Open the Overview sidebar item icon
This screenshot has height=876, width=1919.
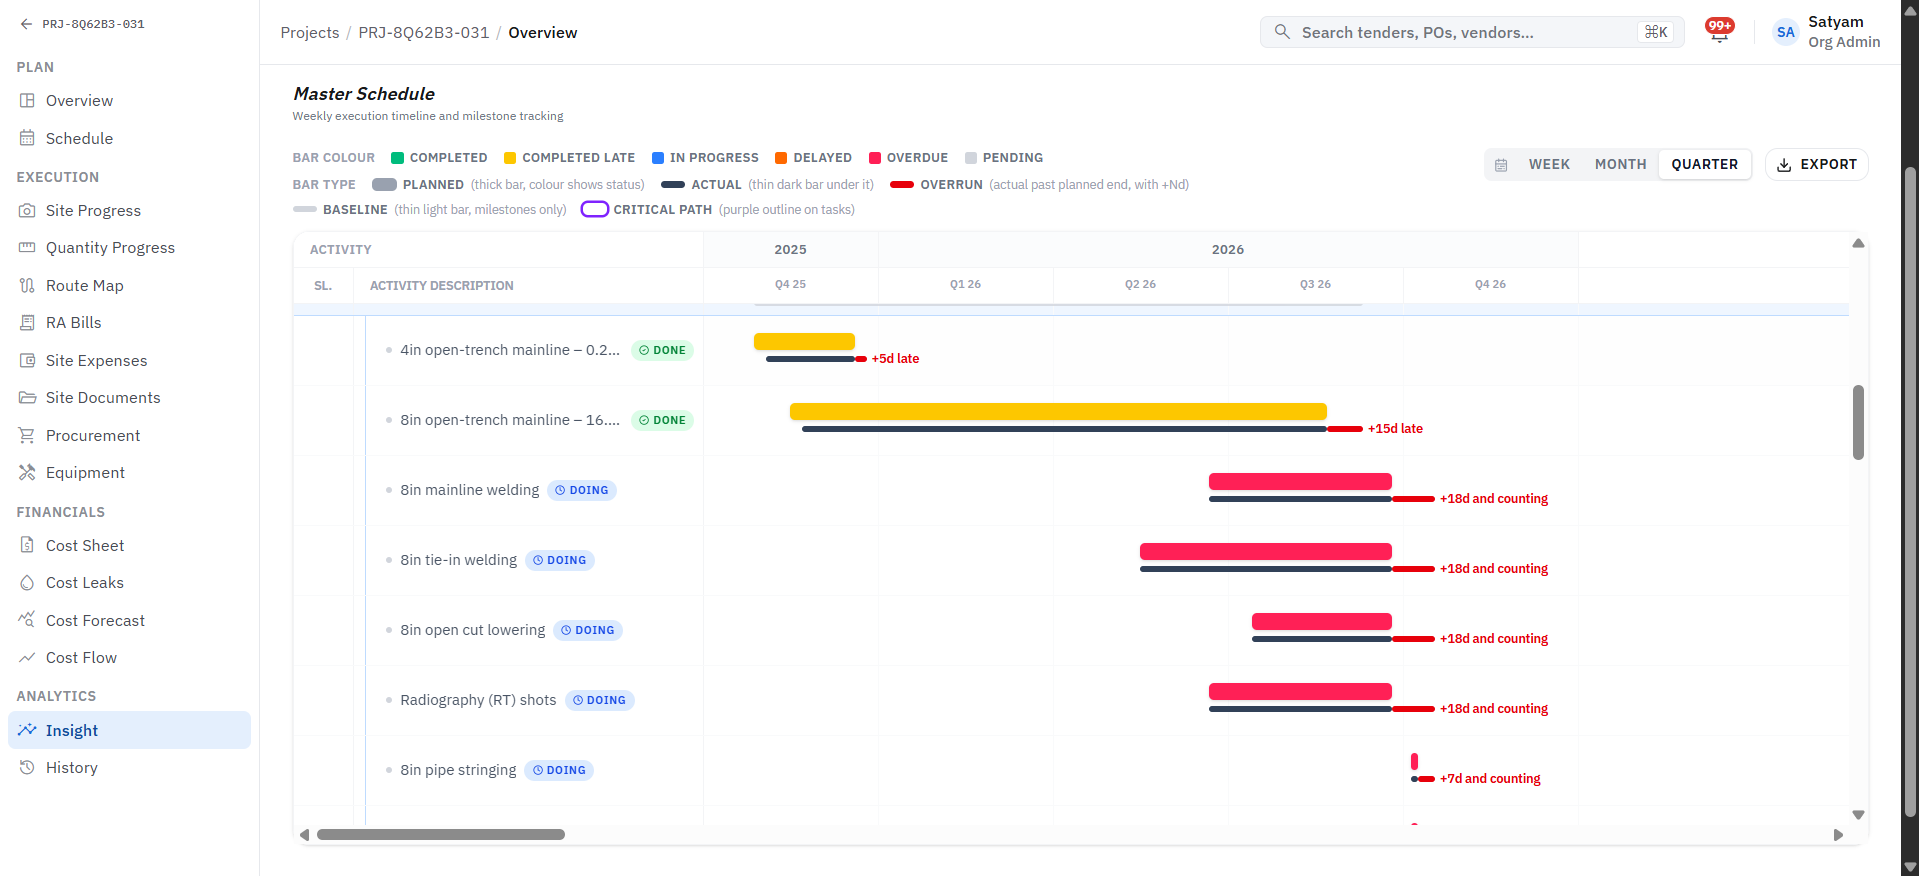(x=27, y=100)
